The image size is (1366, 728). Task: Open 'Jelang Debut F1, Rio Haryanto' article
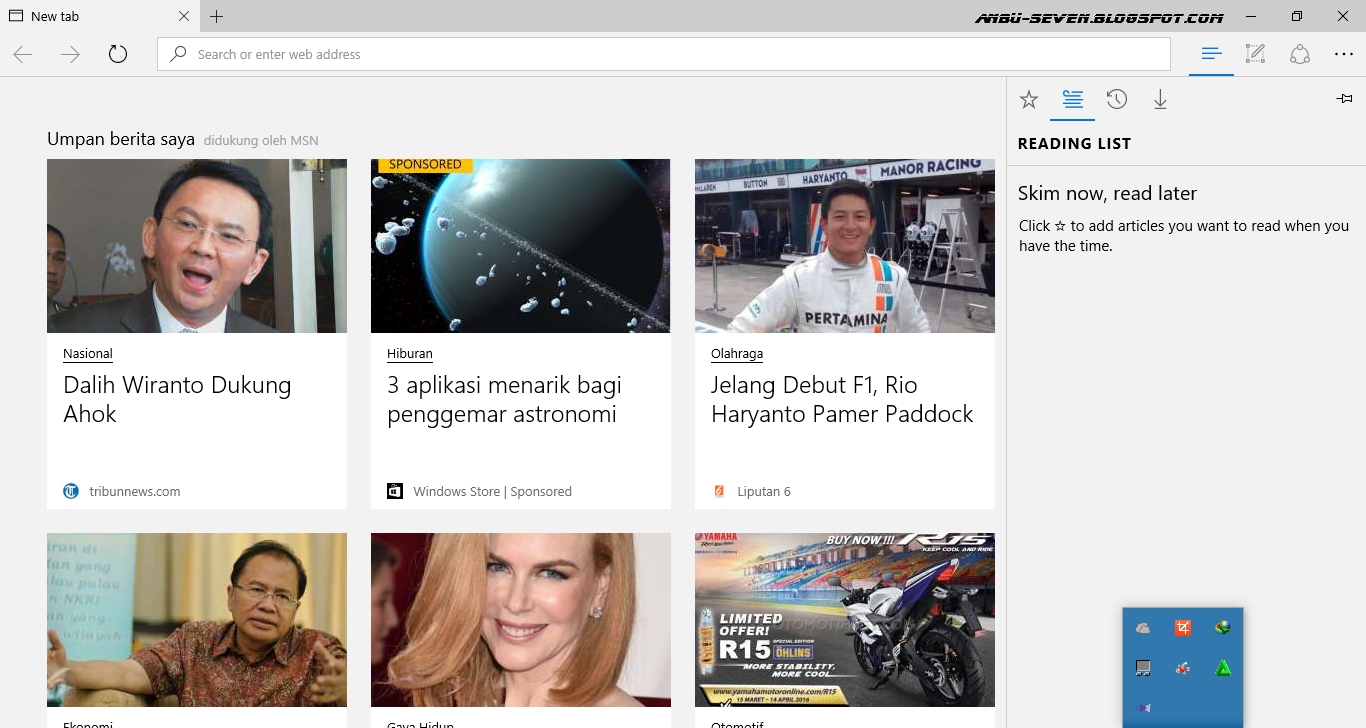pos(841,399)
